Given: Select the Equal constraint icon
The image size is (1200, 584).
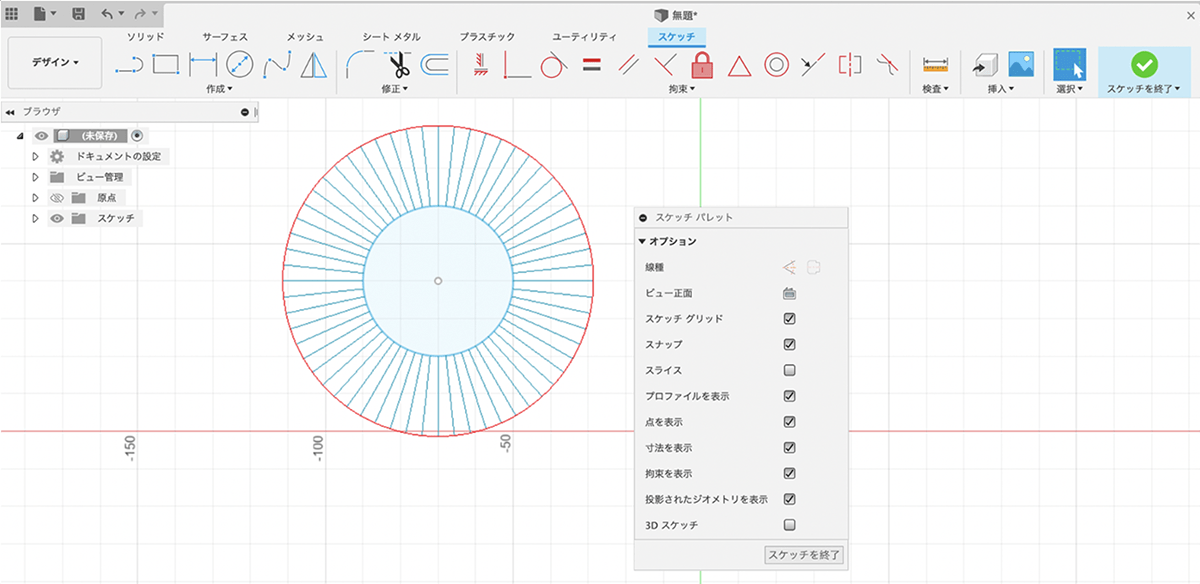Looking at the screenshot, I should pos(591,66).
